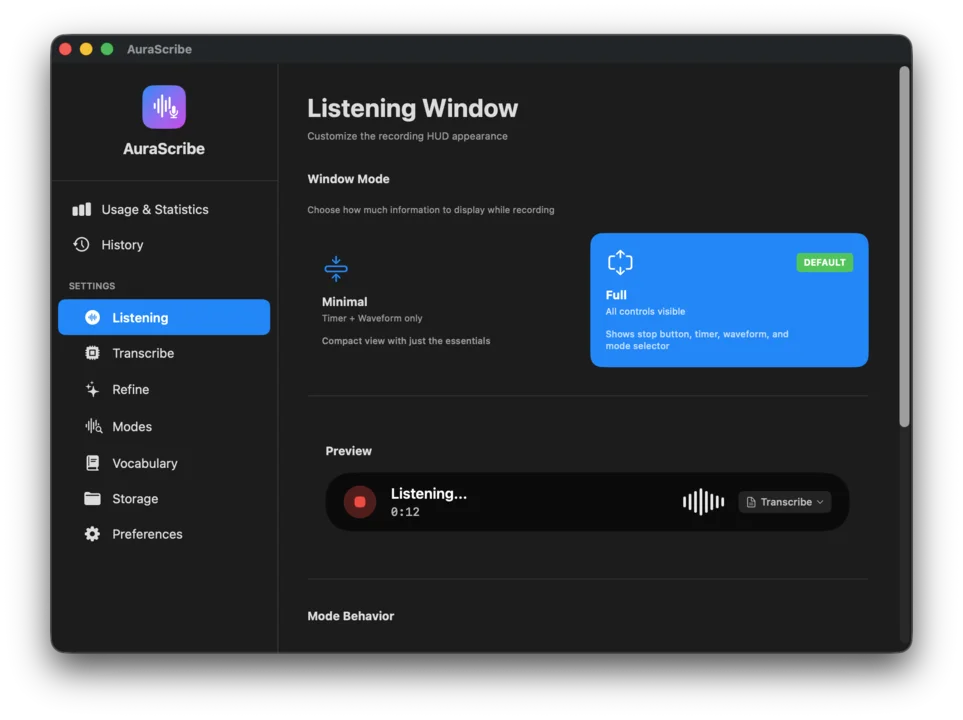Select the Refine sparkle icon
Image resolution: width=963 pixels, height=720 pixels.
pyautogui.click(x=92, y=389)
